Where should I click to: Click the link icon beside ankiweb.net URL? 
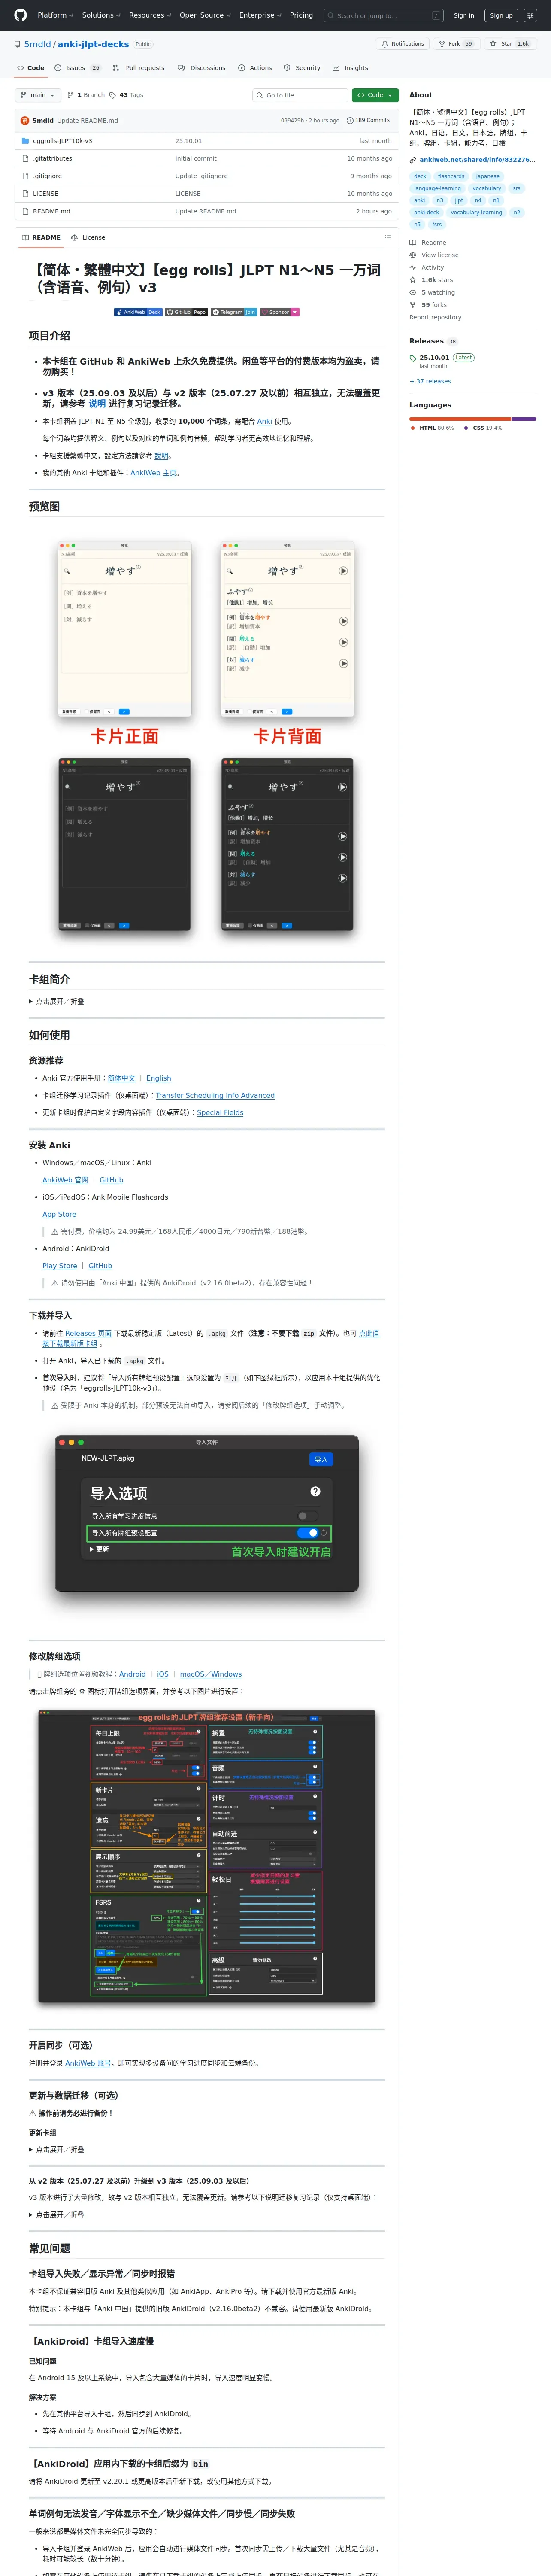413,160
